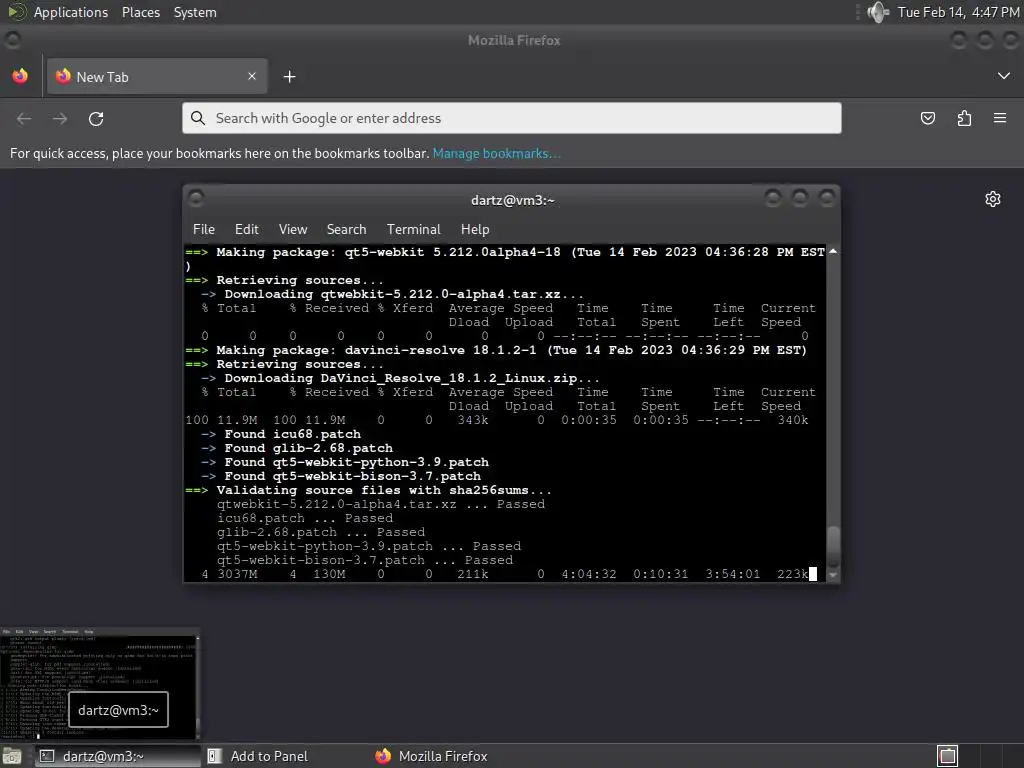Follow the Manage bookmarks link

(496, 153)
